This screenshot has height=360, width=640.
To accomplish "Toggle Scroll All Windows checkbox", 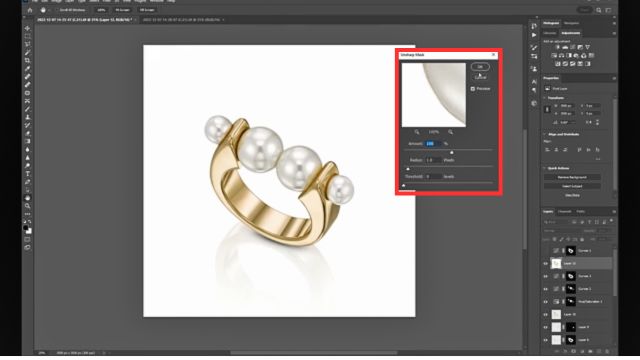I will click(x=58, y=10).
